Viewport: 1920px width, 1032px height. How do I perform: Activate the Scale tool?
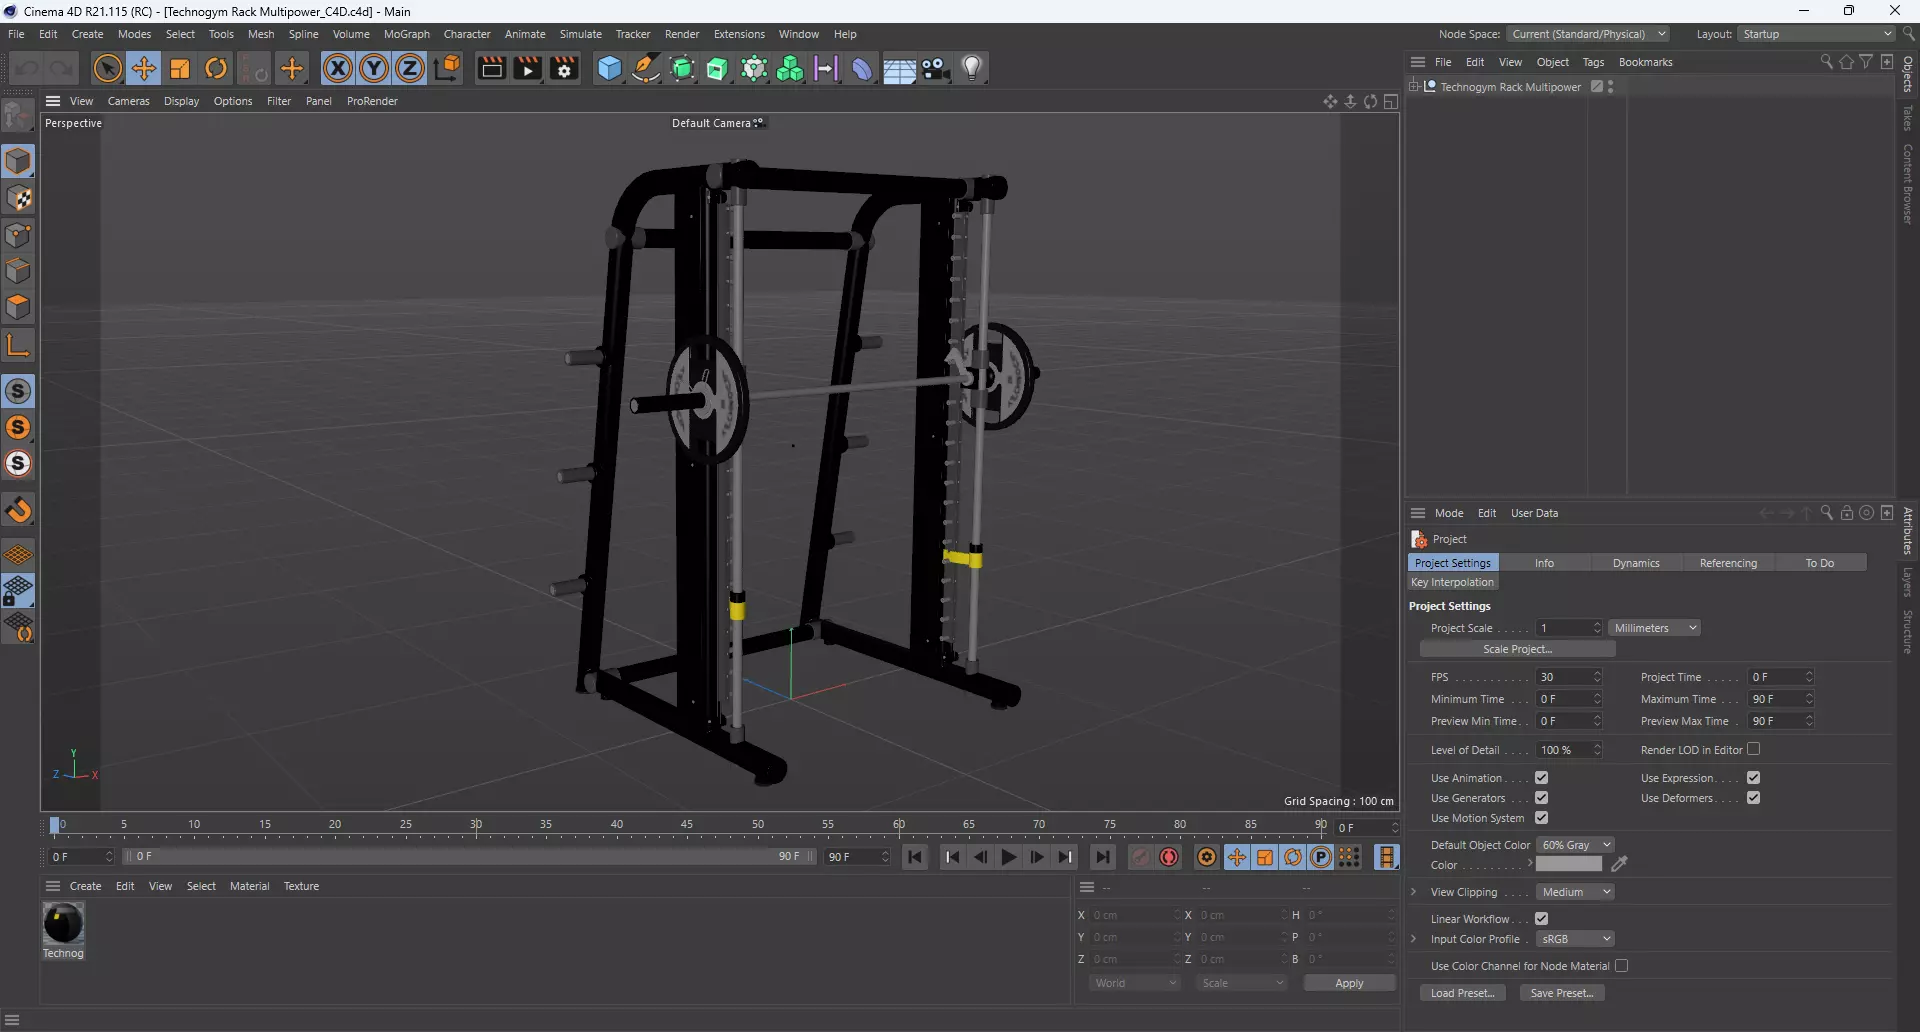pos(180,68)
